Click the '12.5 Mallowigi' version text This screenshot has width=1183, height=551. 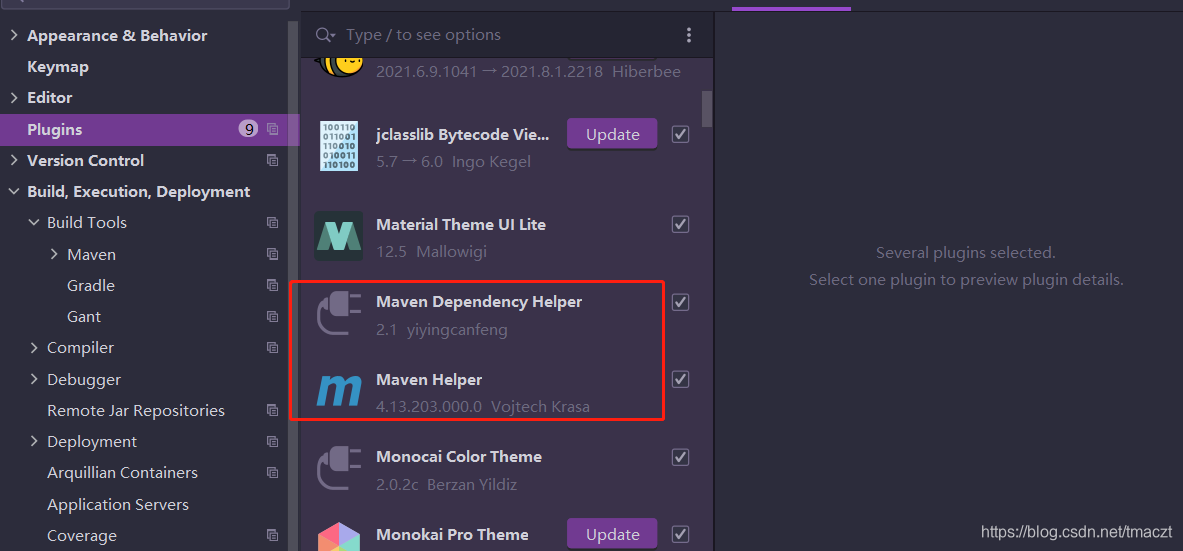coord(431,251)
